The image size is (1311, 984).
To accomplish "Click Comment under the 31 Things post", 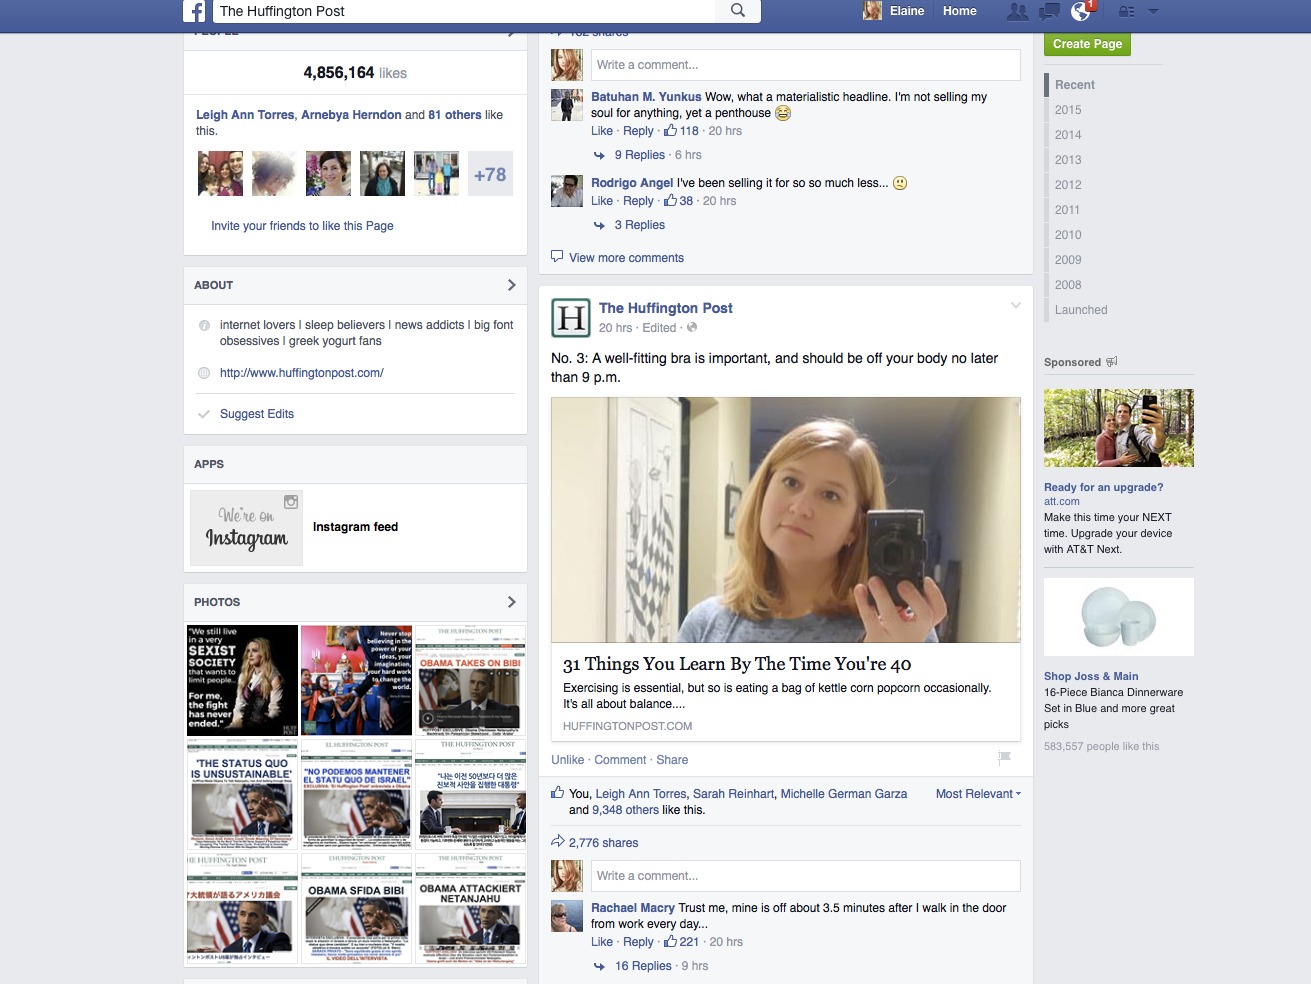I will (x=620, y=760).
